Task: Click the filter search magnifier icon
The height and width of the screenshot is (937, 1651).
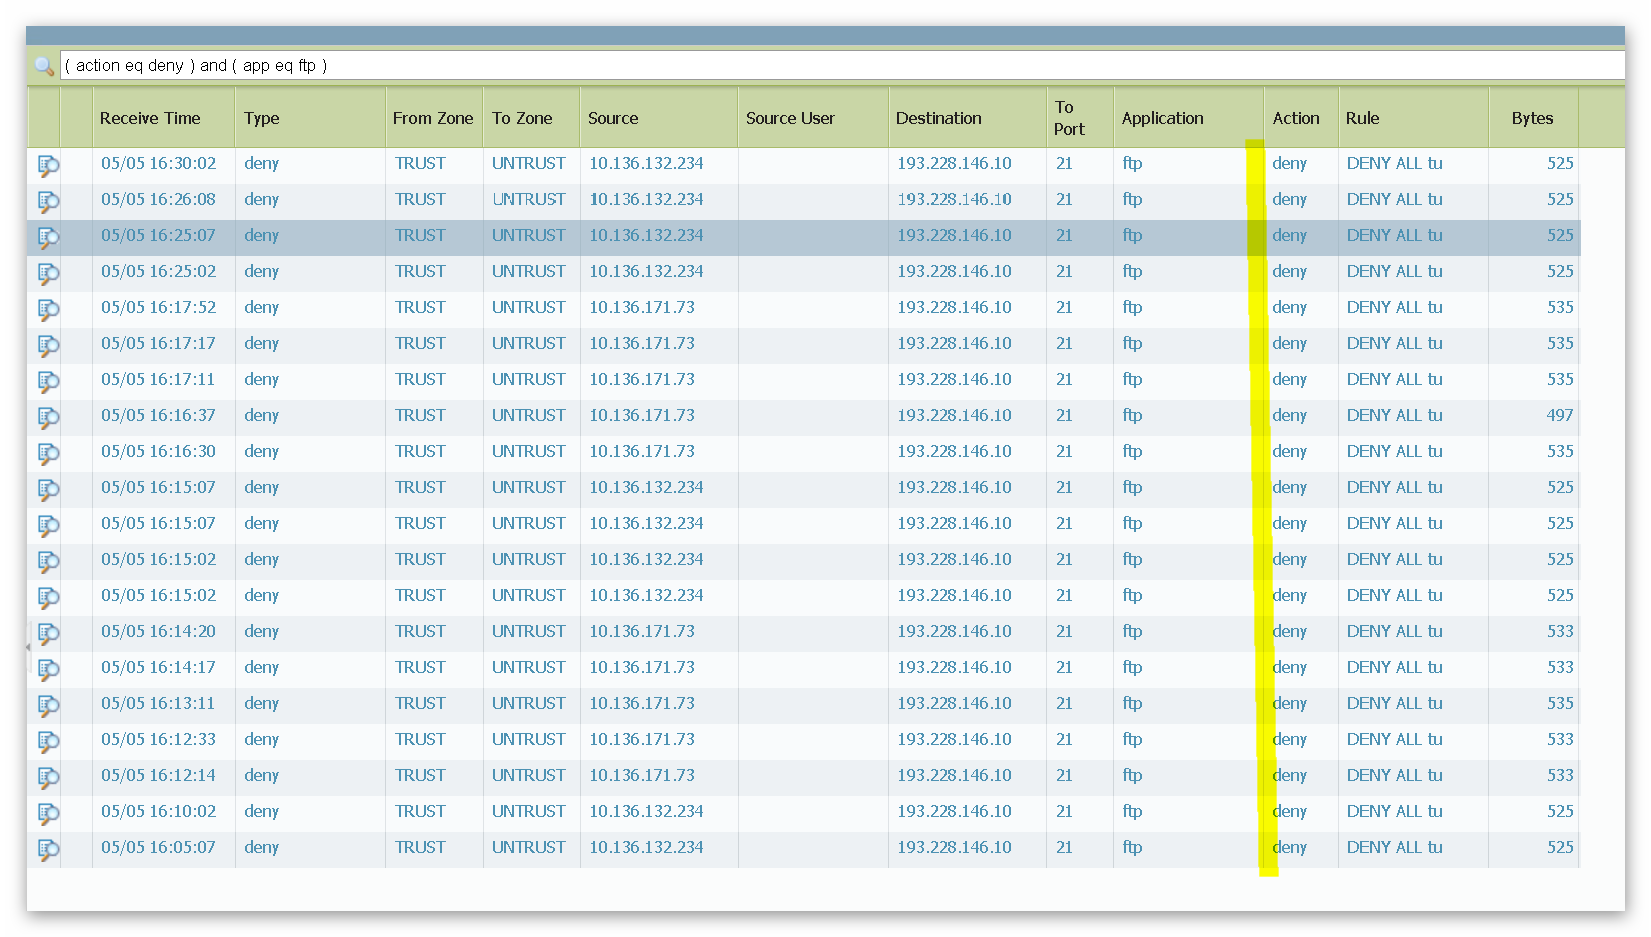Action: [44, 66]
